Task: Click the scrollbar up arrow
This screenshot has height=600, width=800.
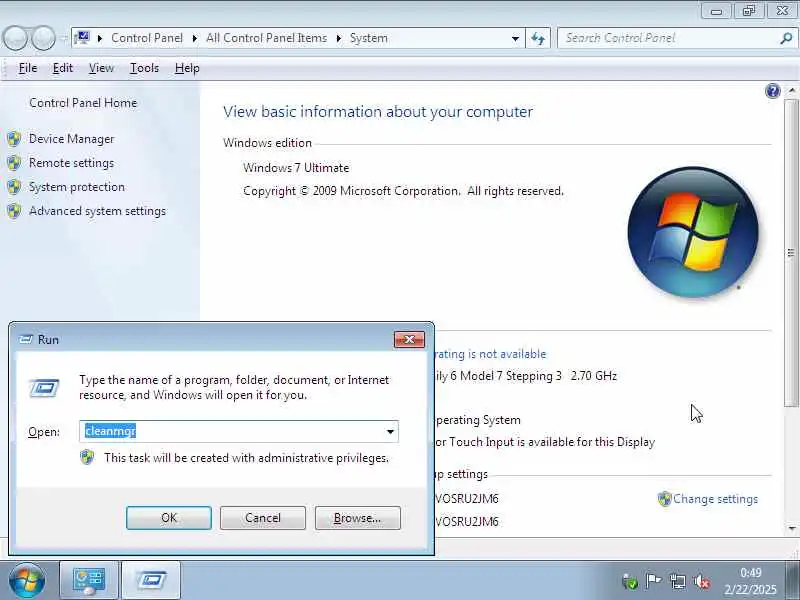Action: click(x=791, y=90)
